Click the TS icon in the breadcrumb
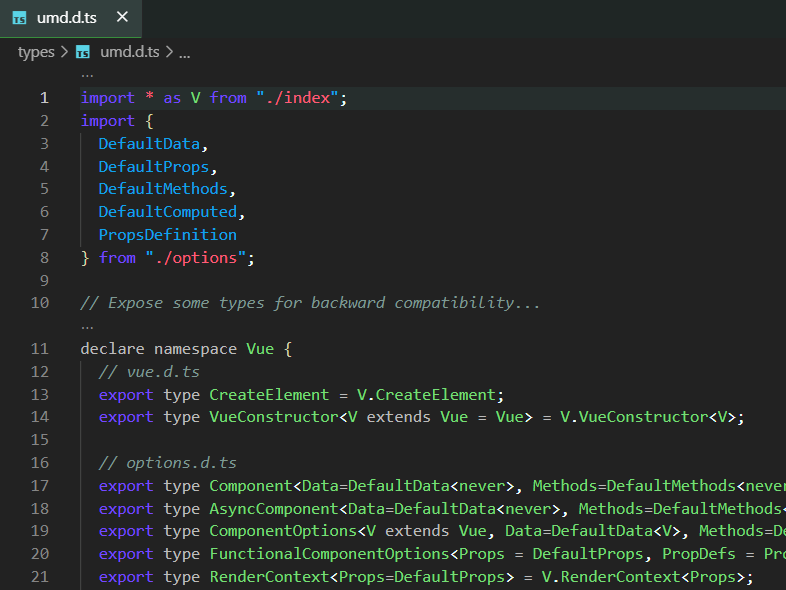The height and width of the screenshot is (590, 786). (x=83, y=52)
